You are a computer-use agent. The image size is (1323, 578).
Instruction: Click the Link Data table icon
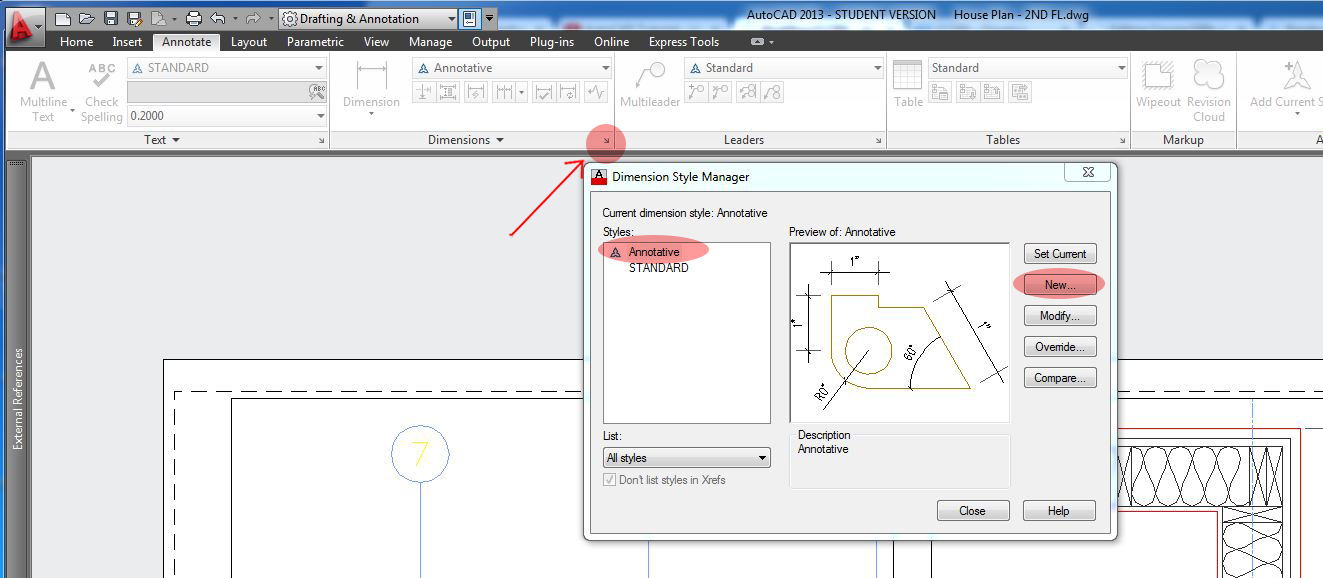pos(940,92)
